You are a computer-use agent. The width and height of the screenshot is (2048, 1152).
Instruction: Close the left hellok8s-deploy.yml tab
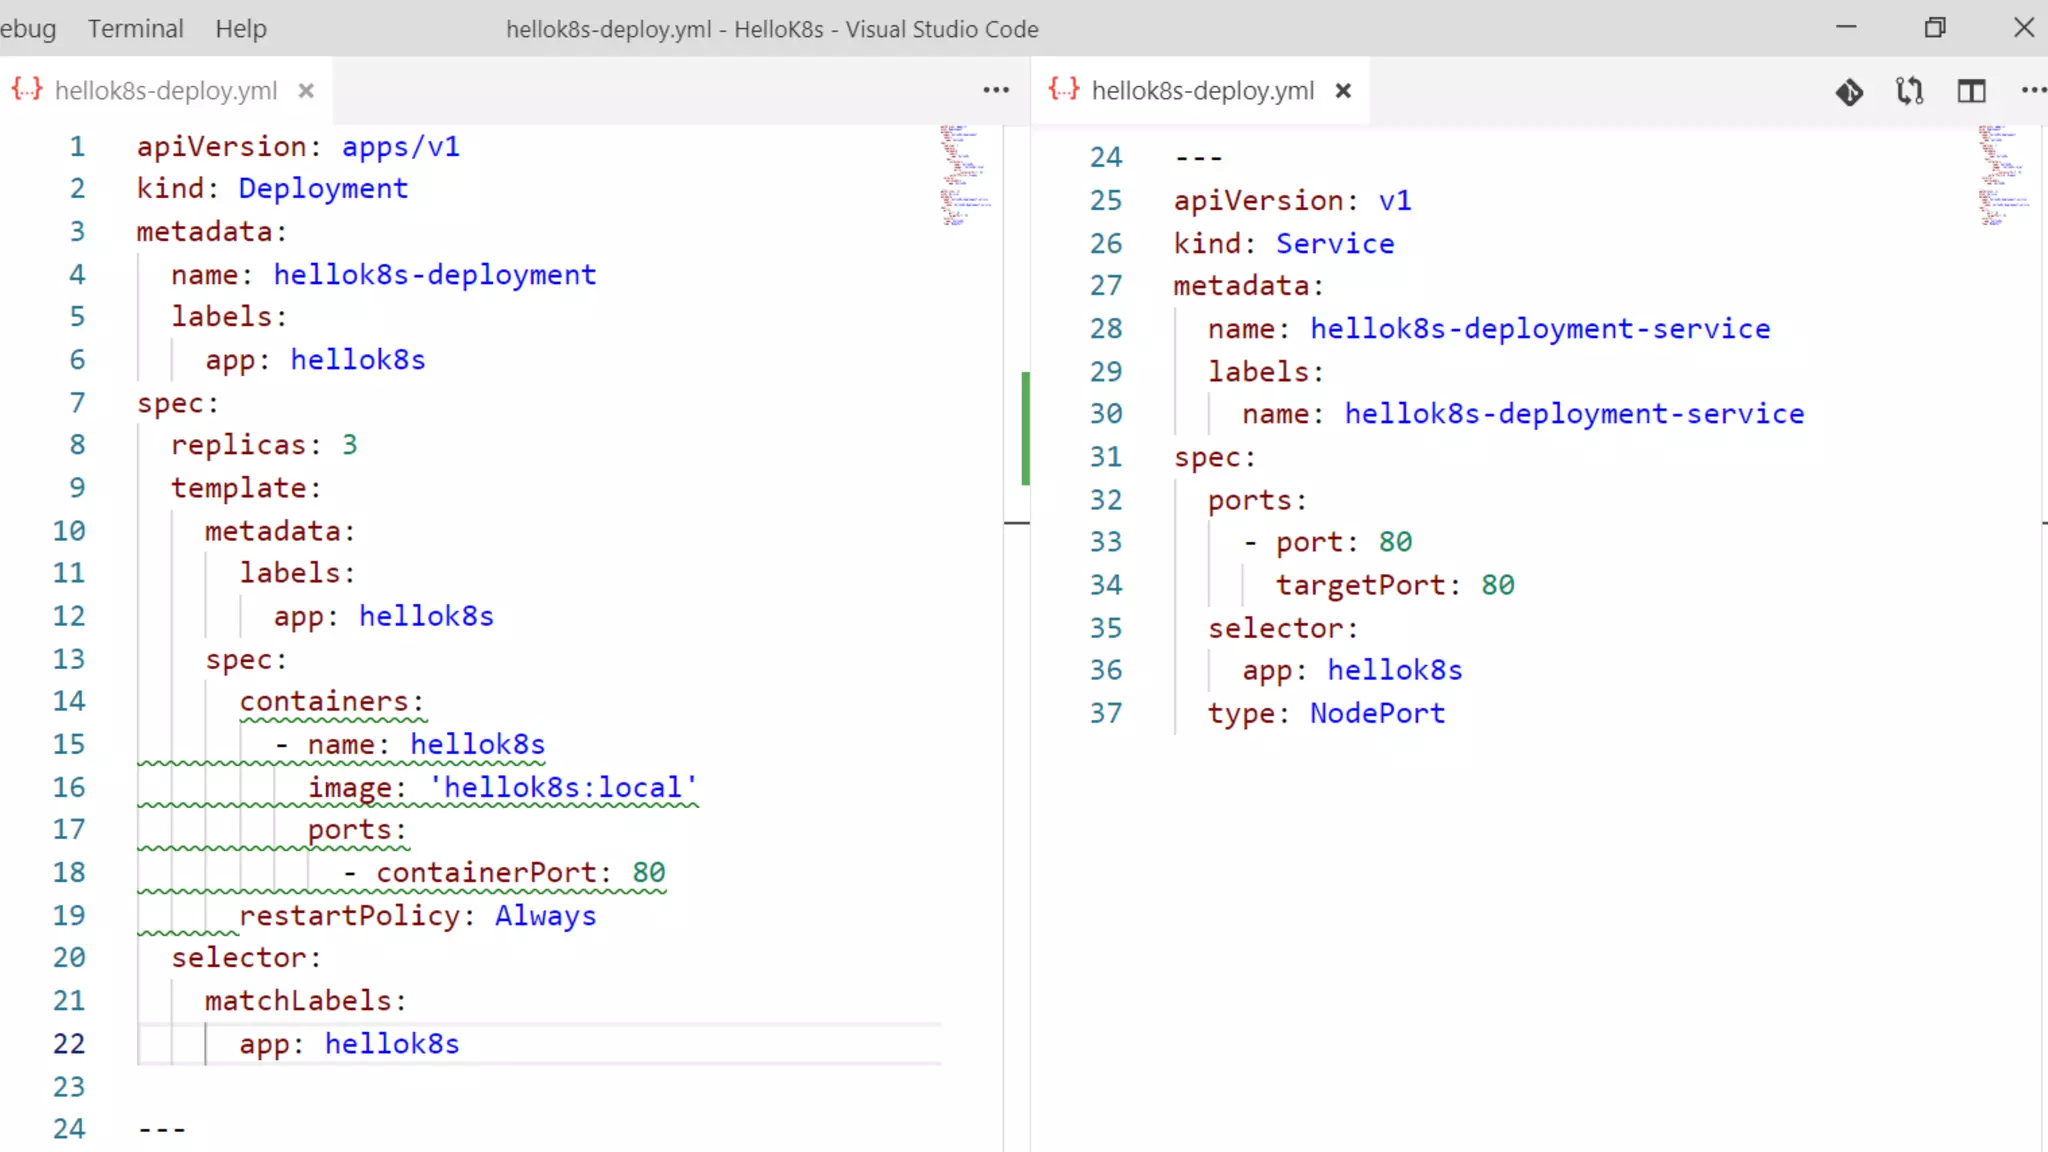306,91
